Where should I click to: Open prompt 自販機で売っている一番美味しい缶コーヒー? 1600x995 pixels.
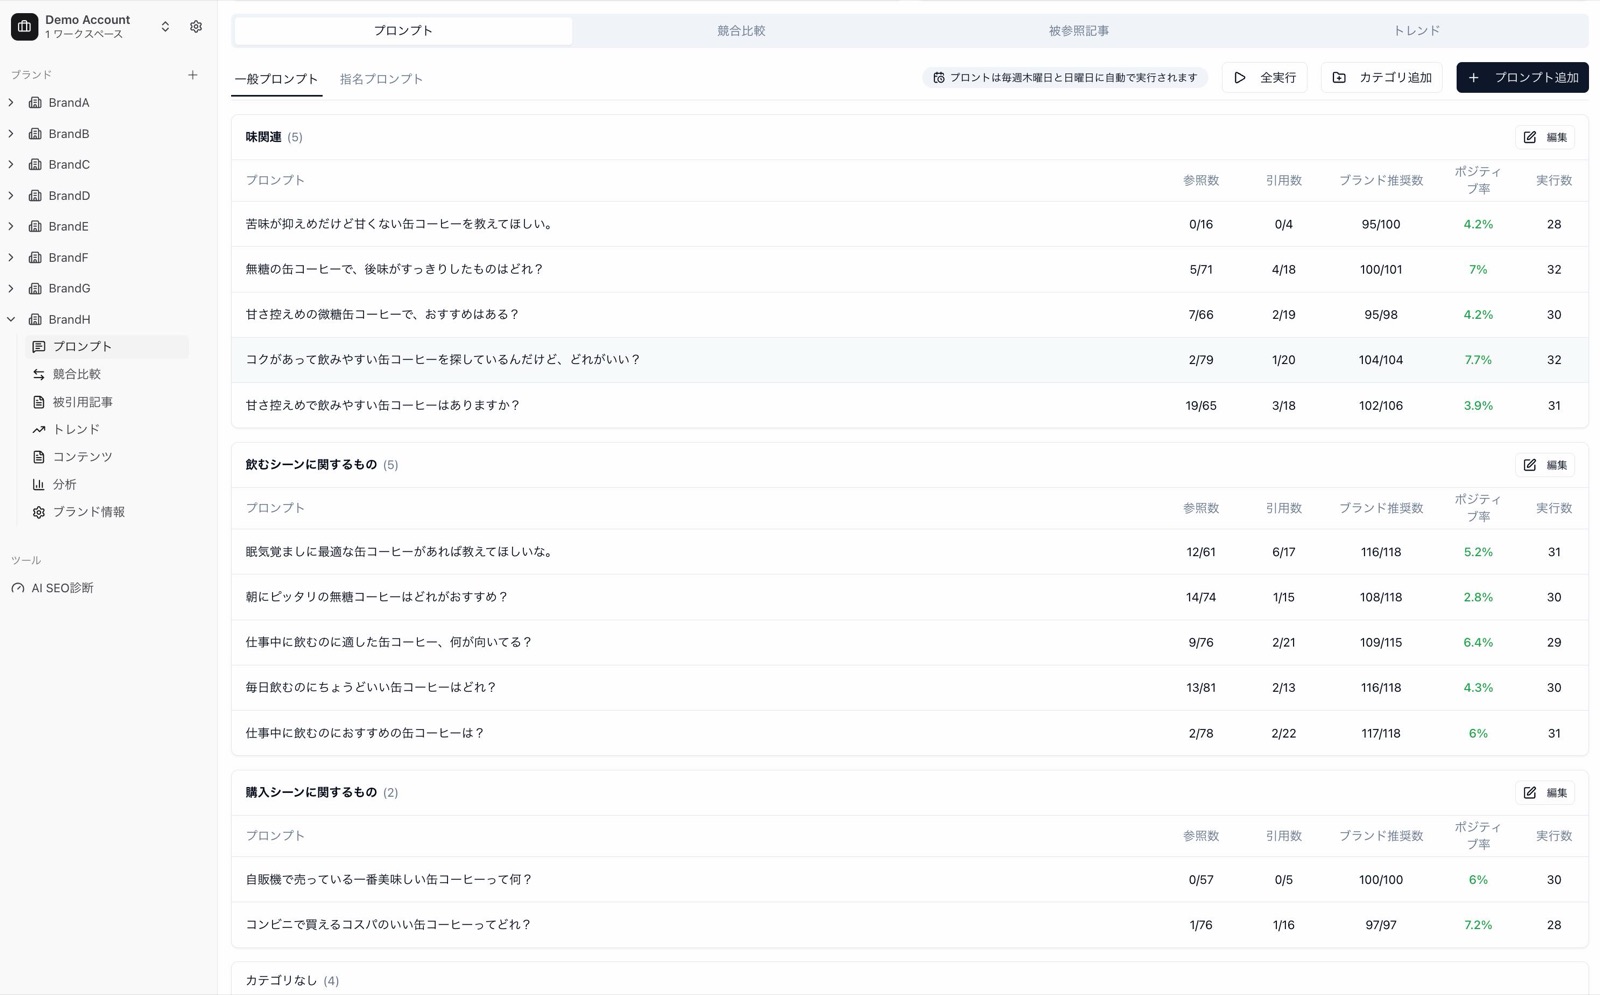pos(910,880)
